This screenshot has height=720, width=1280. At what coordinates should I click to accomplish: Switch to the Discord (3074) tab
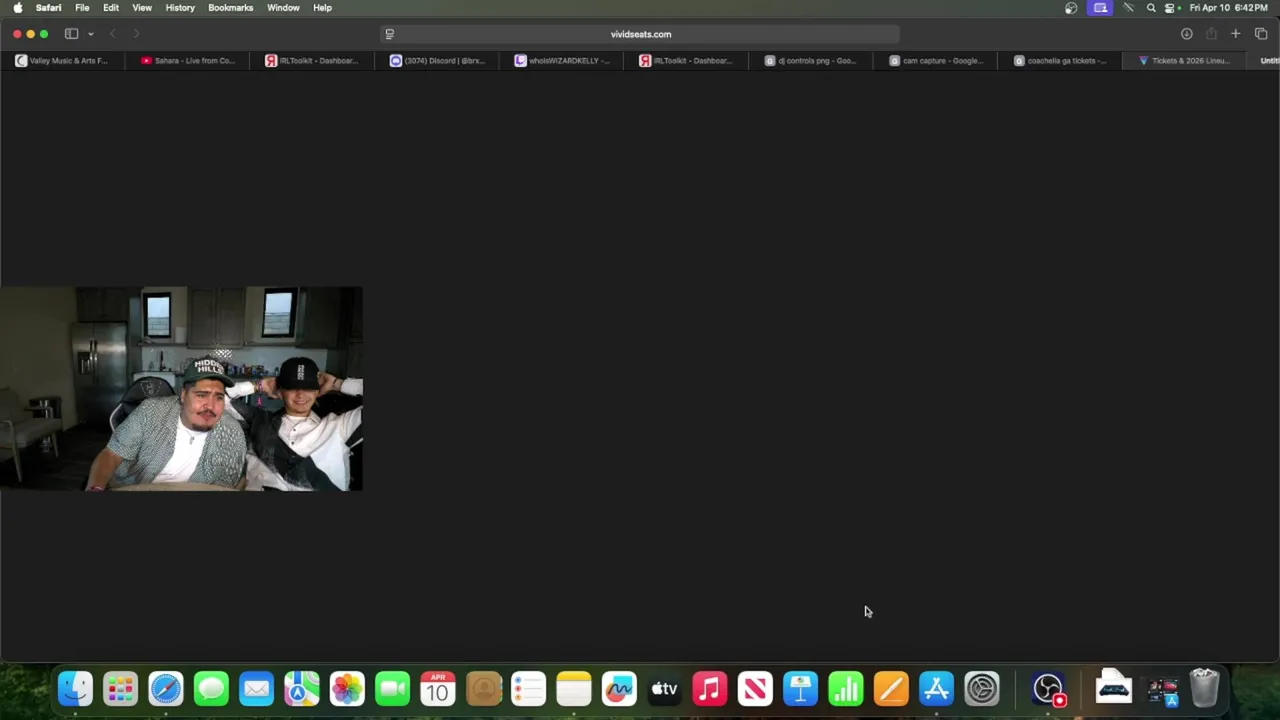click(x=438, y=61)
